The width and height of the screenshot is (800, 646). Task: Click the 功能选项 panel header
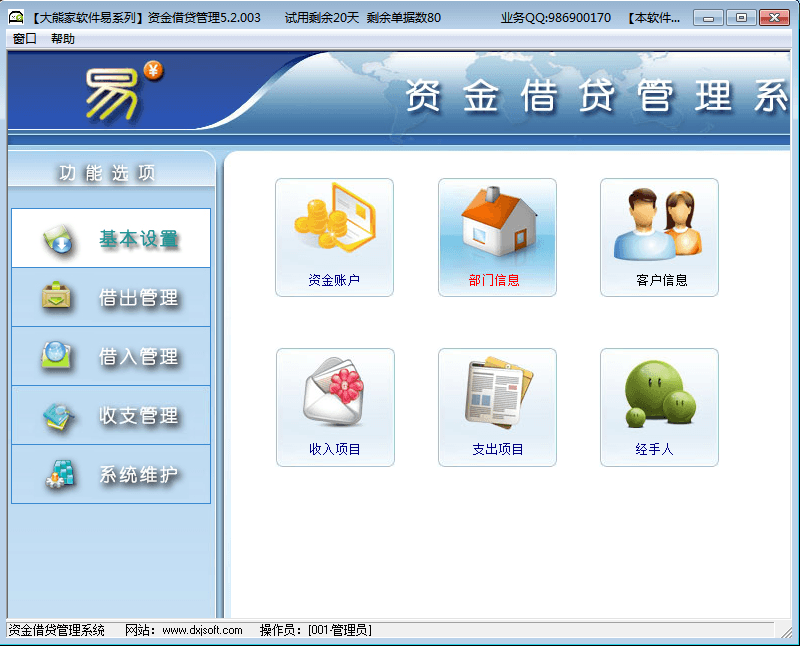tap(106, 173)
